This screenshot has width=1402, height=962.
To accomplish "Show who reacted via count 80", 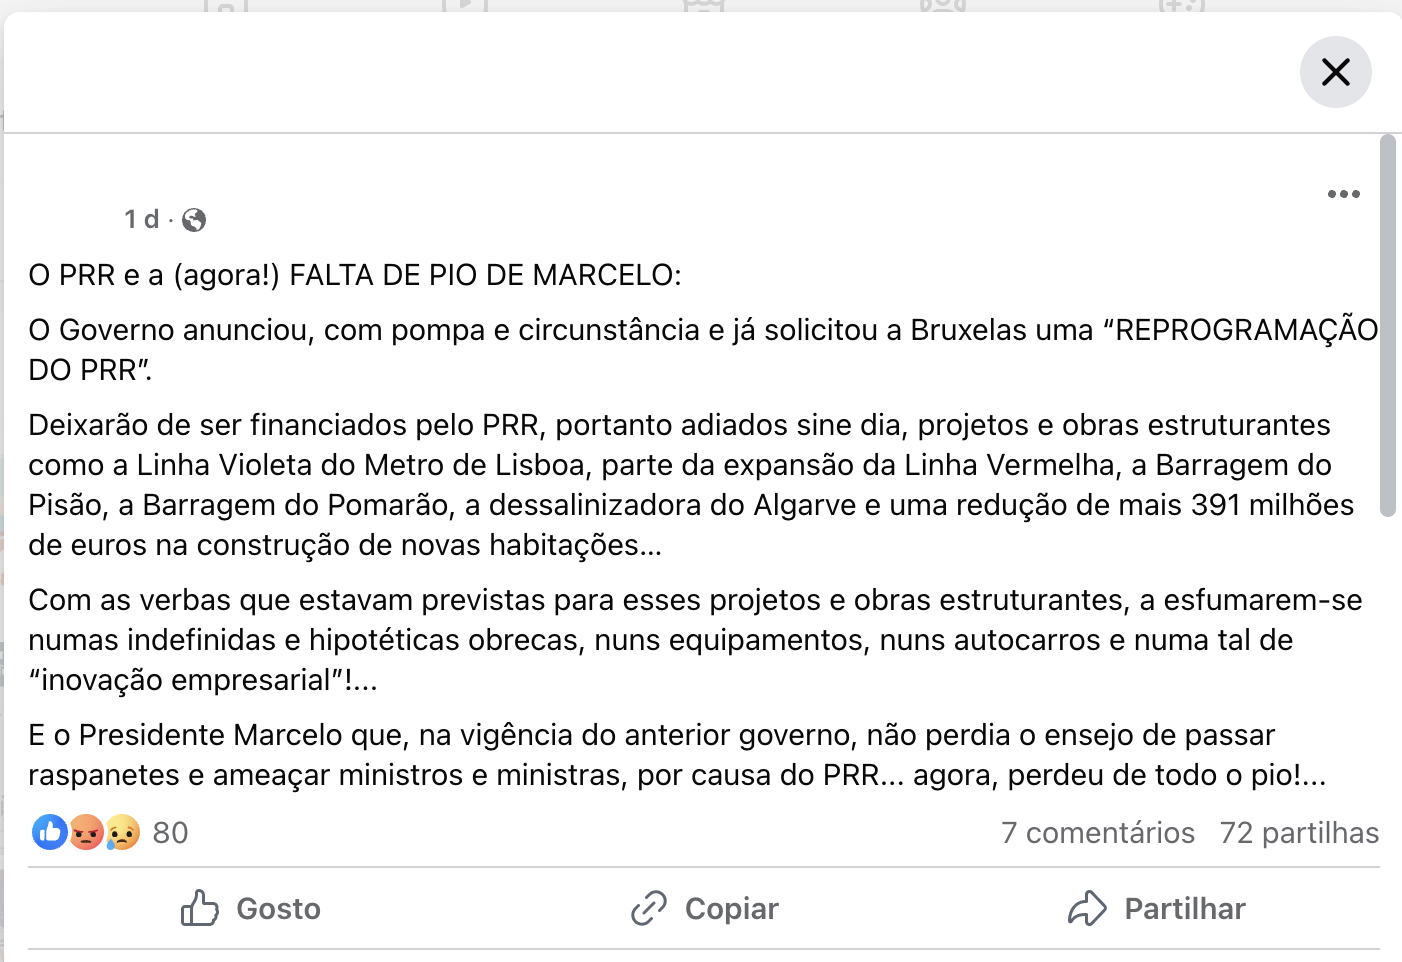I will pos(170,832).
